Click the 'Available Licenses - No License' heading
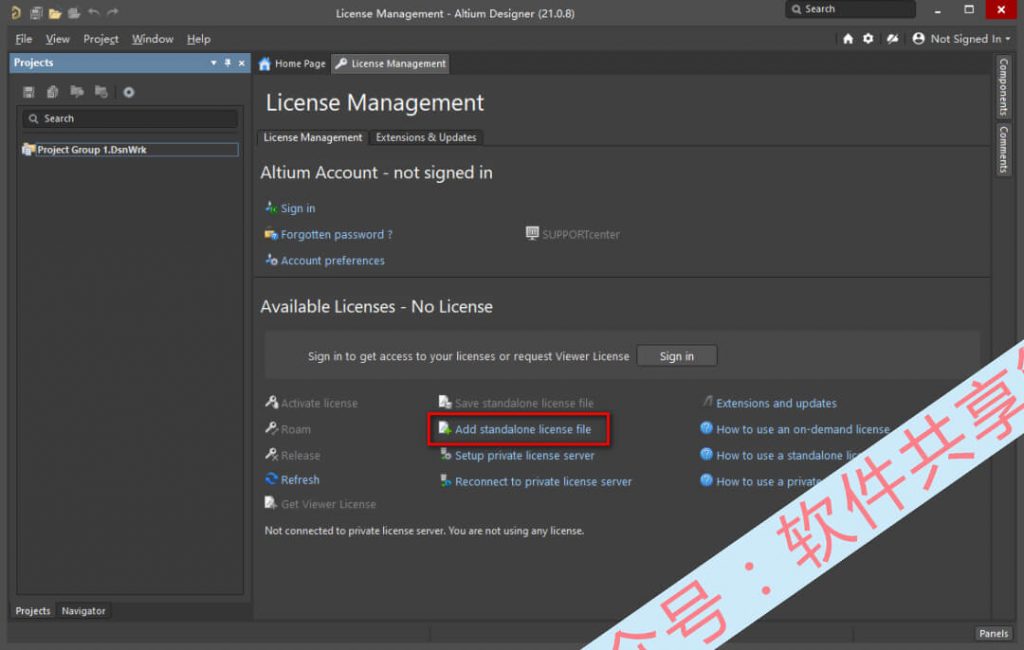 point(376,306)
